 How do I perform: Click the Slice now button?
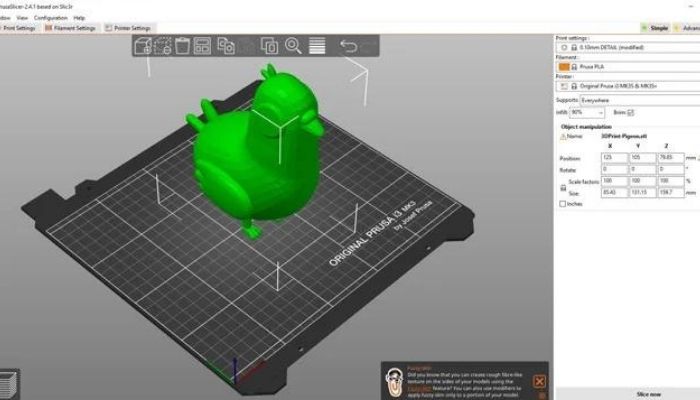click(x=649, y=394)
